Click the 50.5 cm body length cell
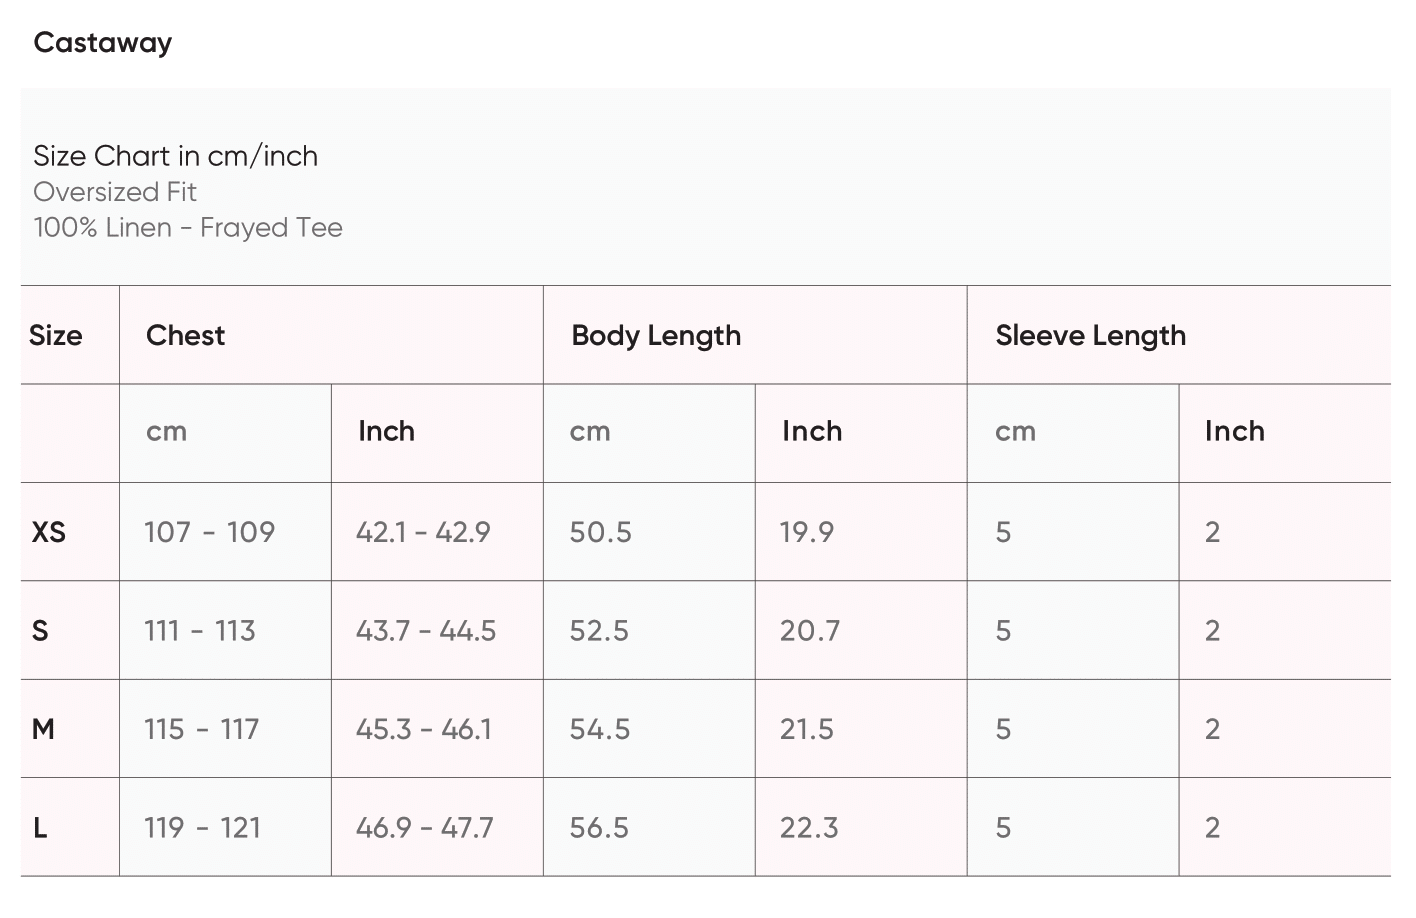The height and width of the screenshot is (918, 1416). [x=600, y=532]
